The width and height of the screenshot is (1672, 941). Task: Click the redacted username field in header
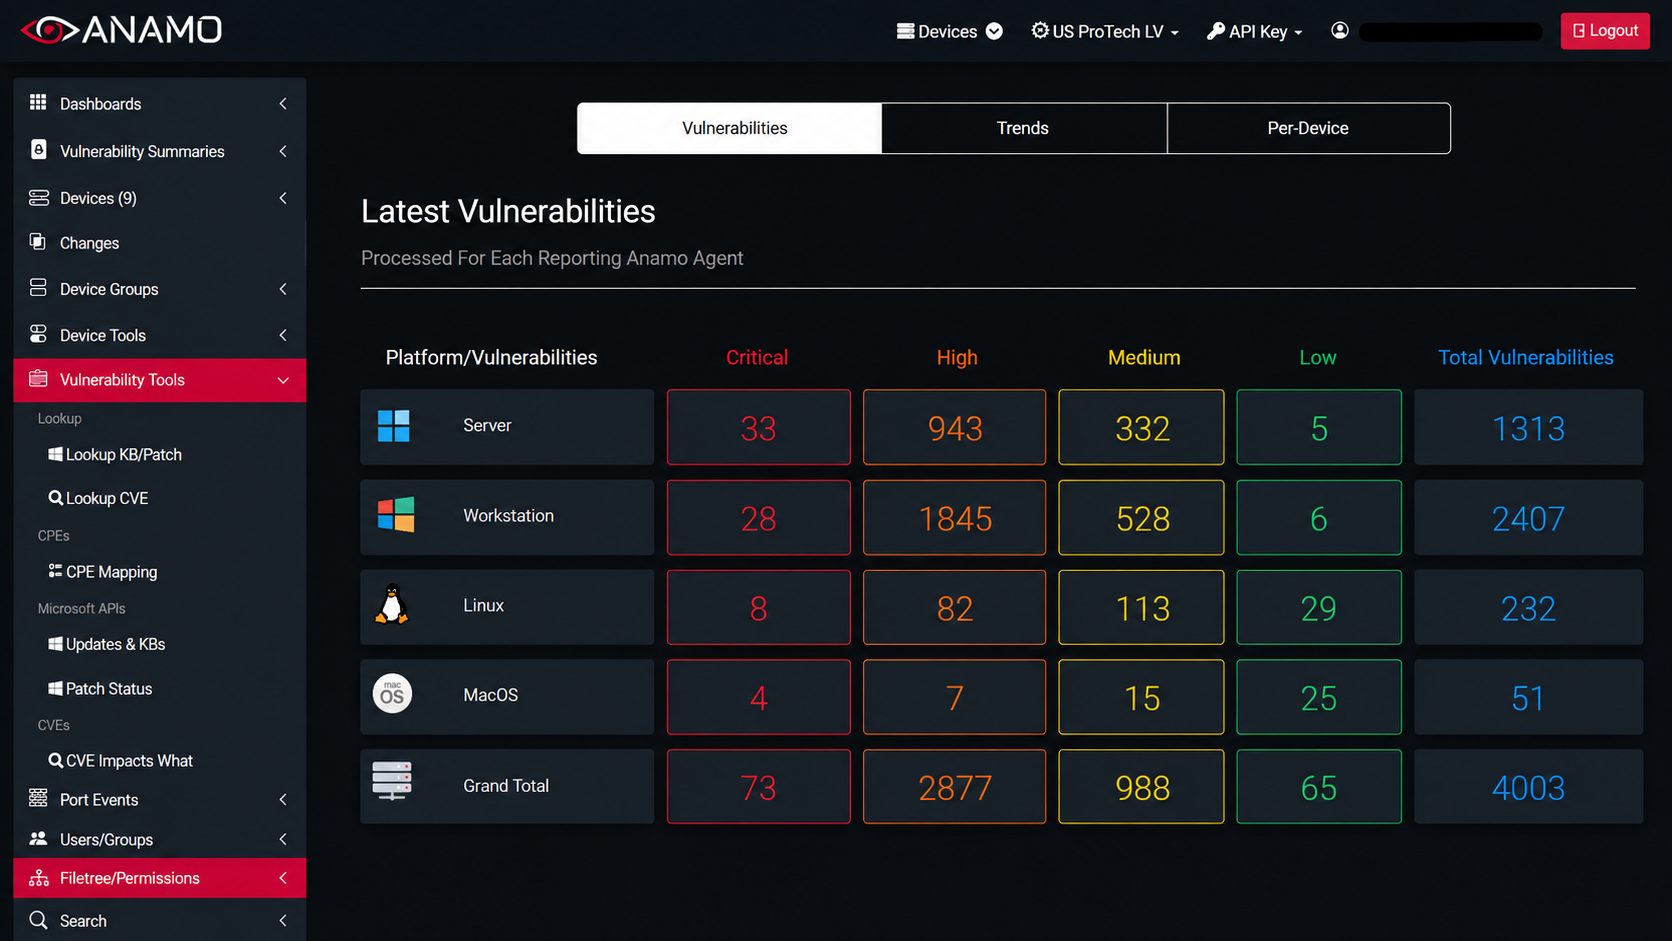[x=1450, y=32]
